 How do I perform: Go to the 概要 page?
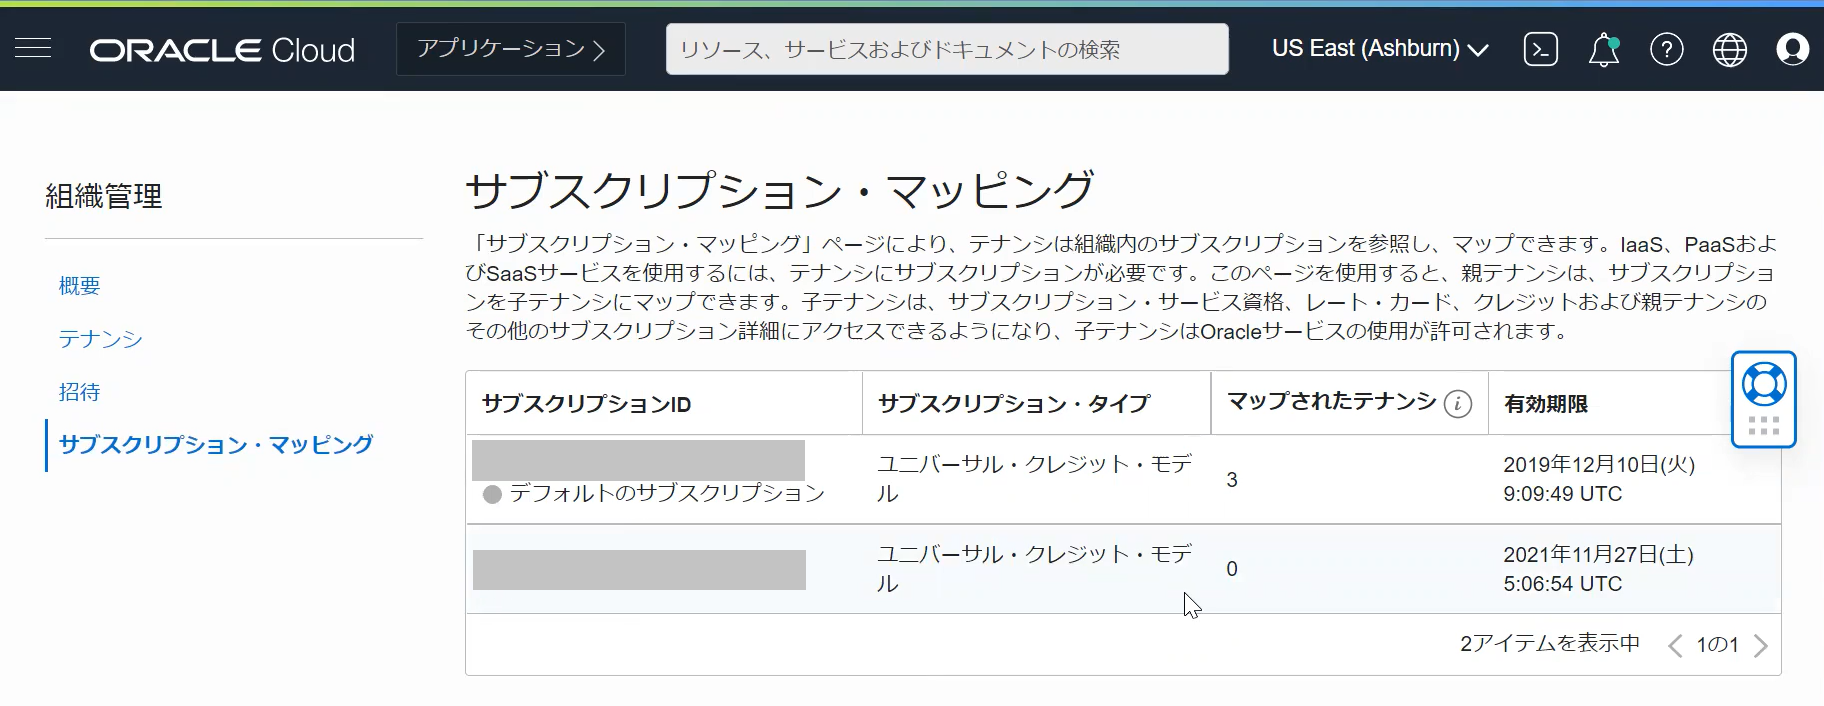click(x=79, y=286)
